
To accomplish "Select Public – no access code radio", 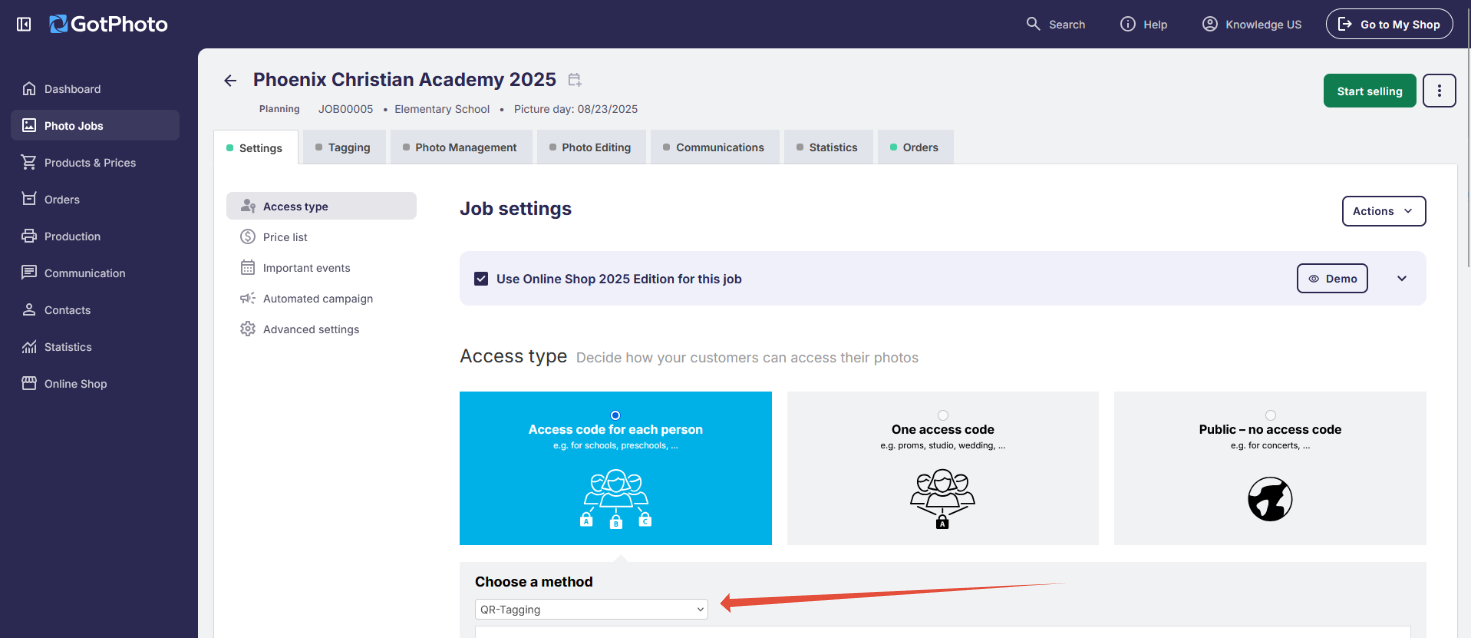I will (x=1270, y=415).
